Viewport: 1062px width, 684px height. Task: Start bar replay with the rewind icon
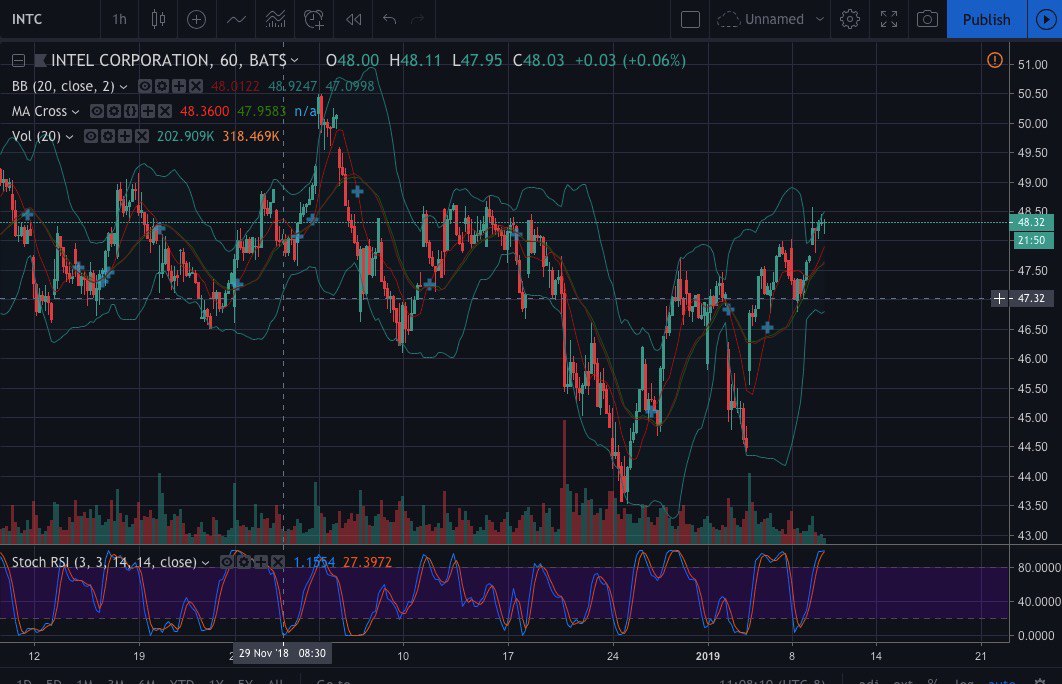pyautogui.click(x=353, y=19)
